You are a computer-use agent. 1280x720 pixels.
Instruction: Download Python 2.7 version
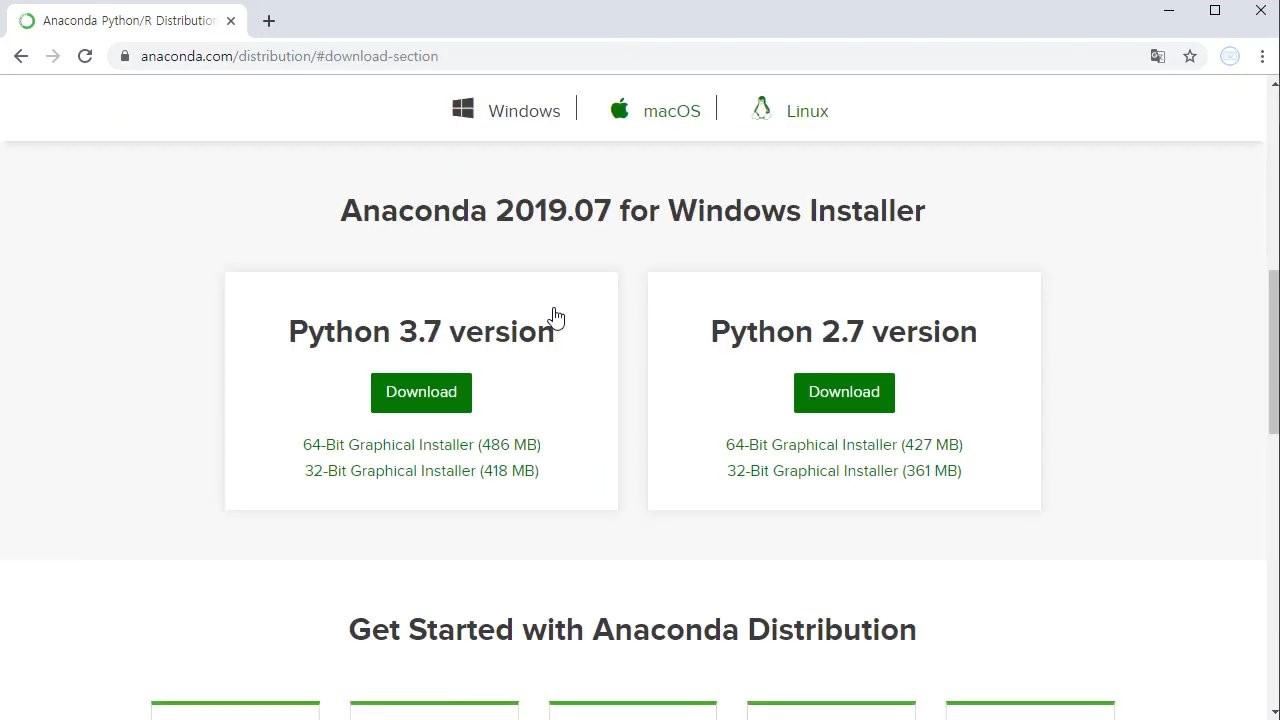(844, 392)
